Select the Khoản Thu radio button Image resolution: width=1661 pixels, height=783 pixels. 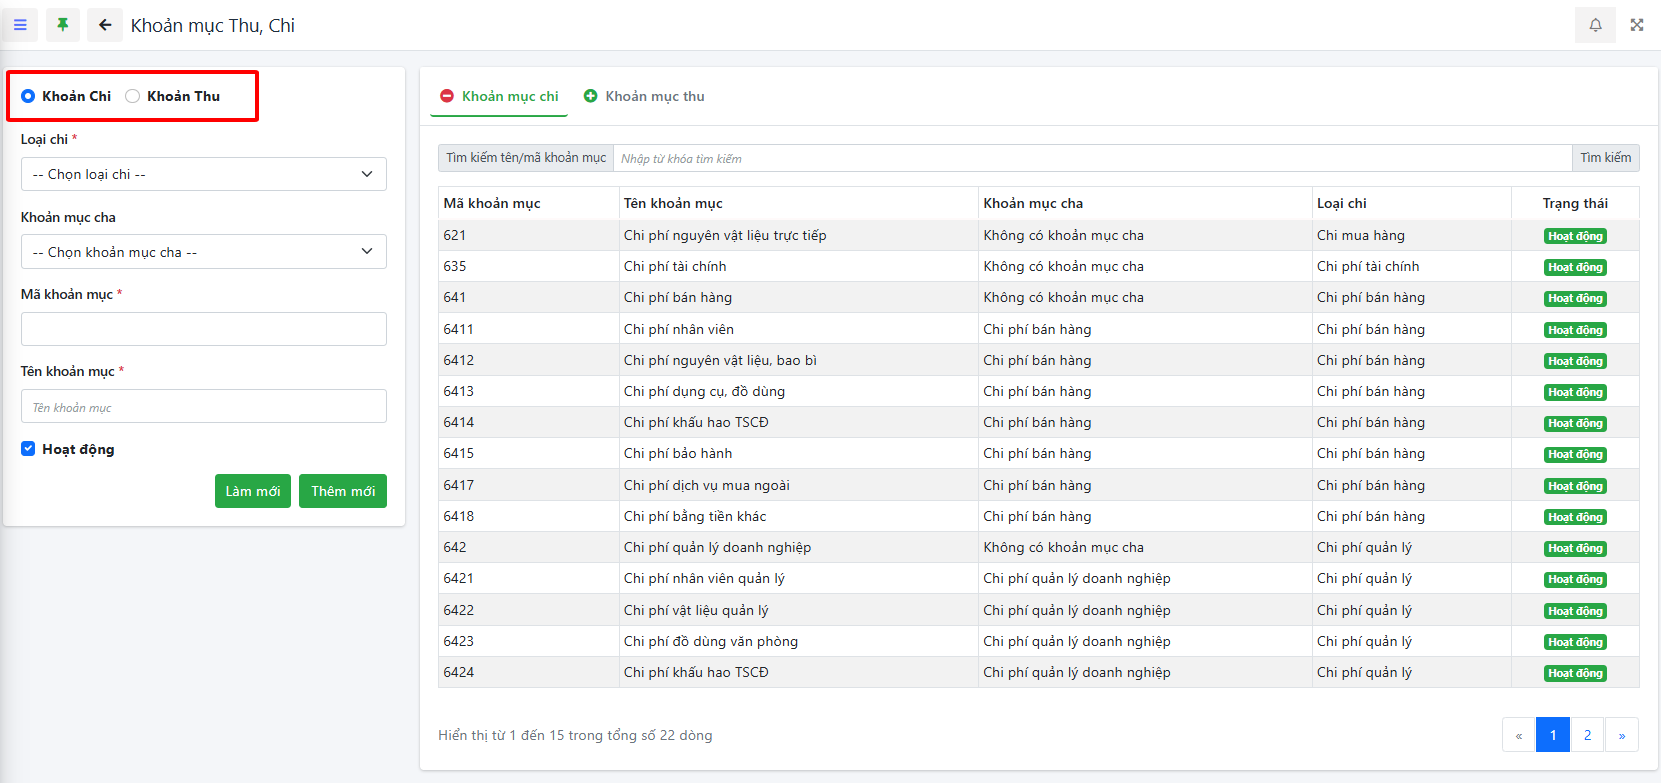click(132, 96)
